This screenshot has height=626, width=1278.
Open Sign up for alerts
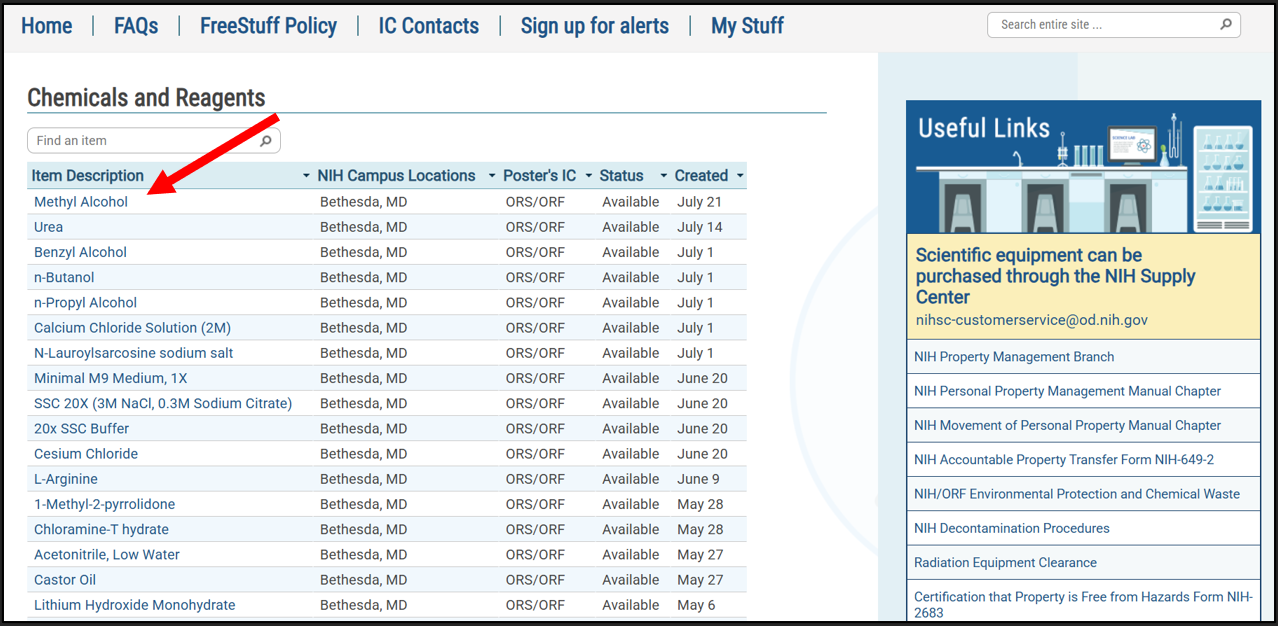coord(594,26)
